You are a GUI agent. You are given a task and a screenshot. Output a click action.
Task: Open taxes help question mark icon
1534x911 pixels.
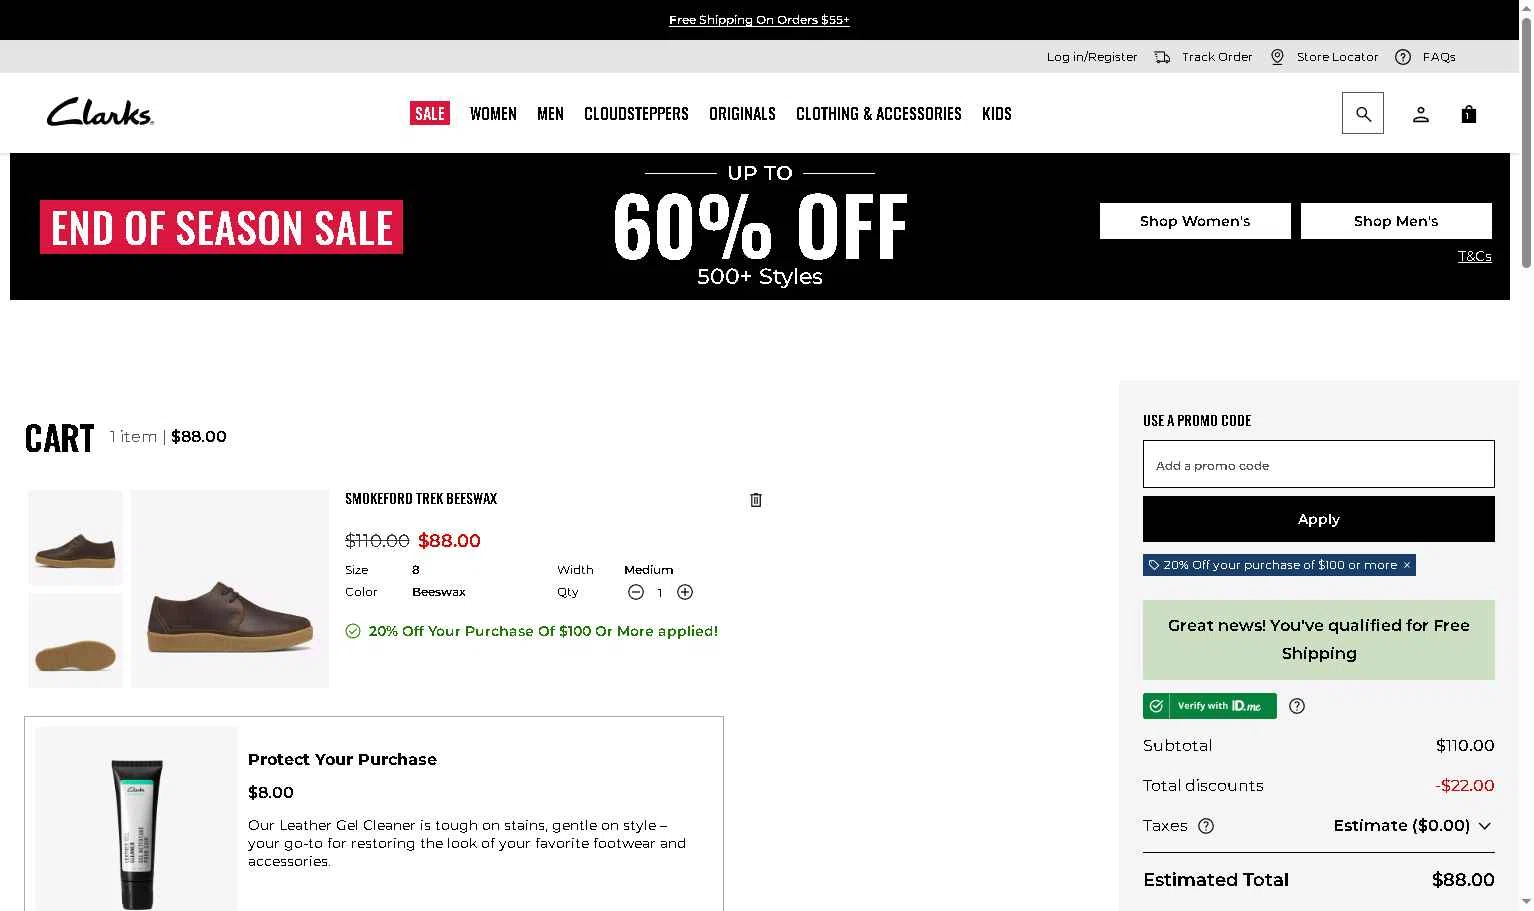click(x=1206, y=826)
